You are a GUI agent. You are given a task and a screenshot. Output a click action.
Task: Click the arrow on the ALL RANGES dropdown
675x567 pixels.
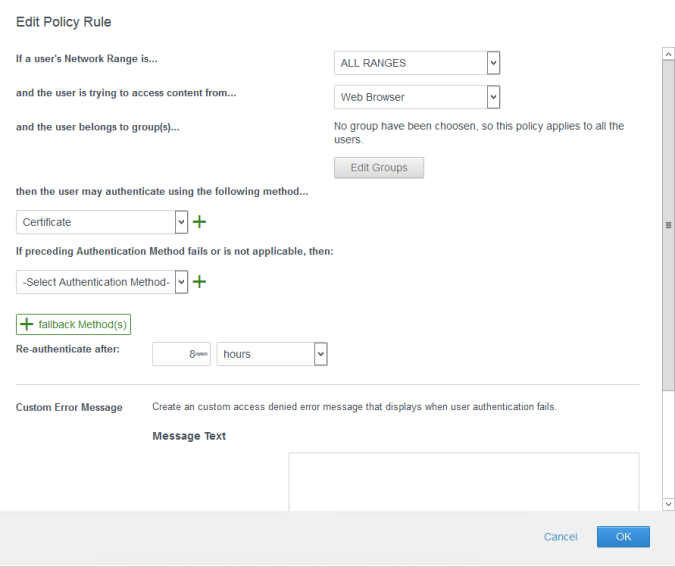point(492,63)
